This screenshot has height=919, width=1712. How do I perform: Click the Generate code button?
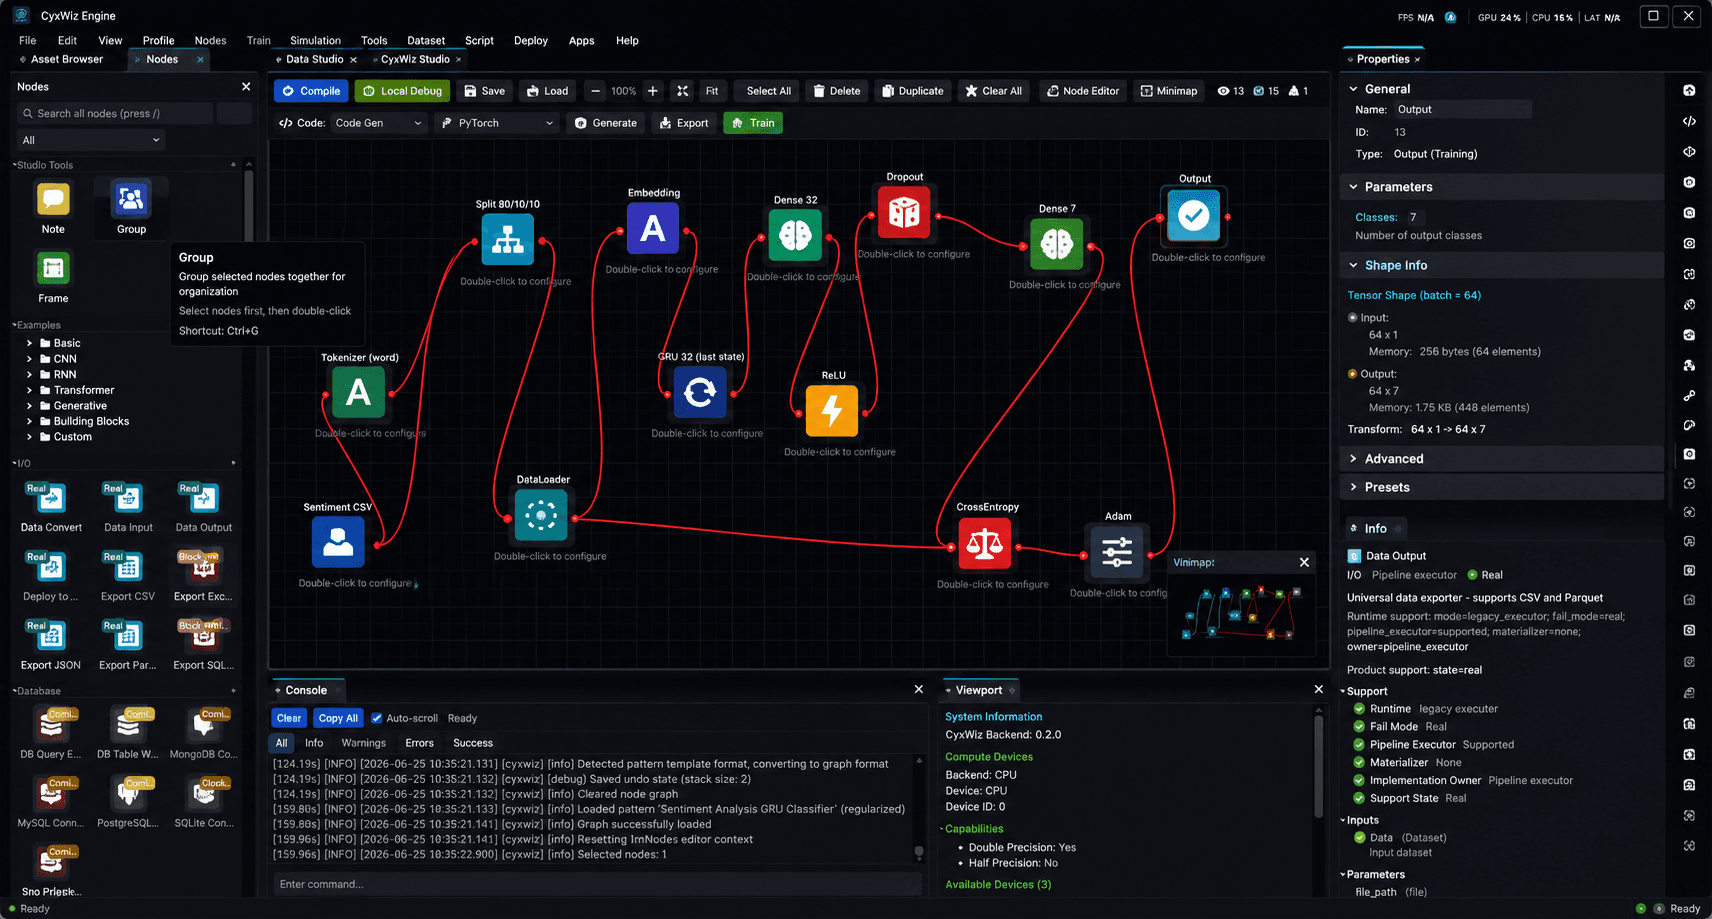606,123
